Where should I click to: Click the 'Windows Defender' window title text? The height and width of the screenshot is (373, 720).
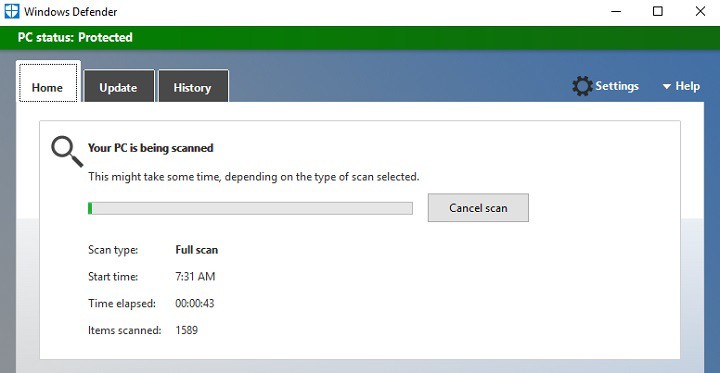[x=71, y=11]
